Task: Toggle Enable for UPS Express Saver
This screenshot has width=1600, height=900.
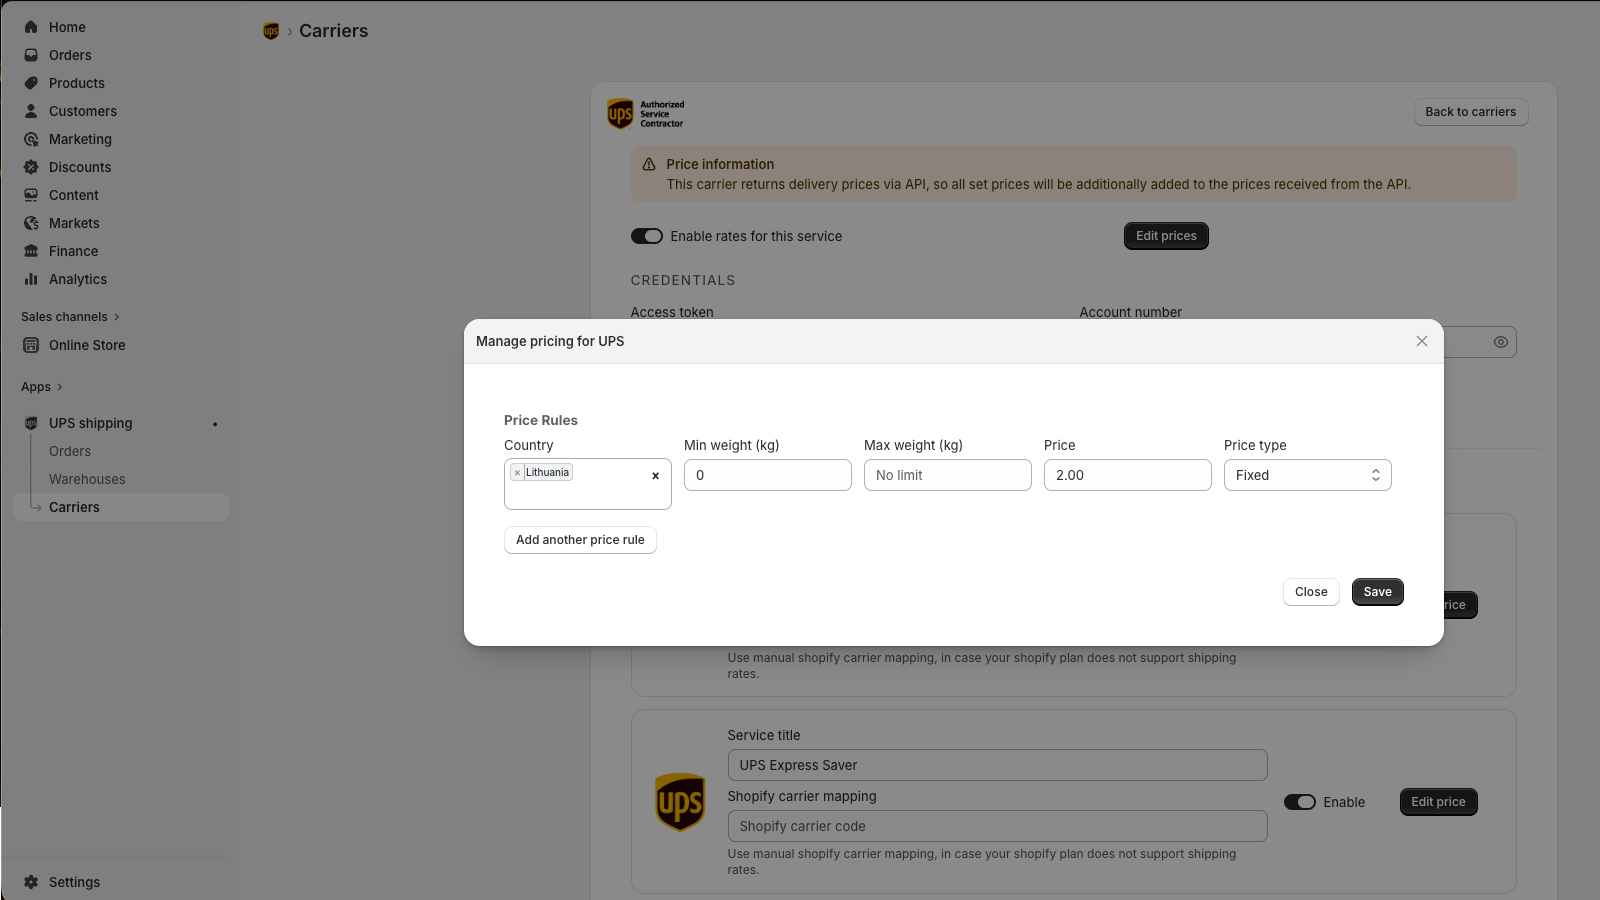Action: point(1300,802)
